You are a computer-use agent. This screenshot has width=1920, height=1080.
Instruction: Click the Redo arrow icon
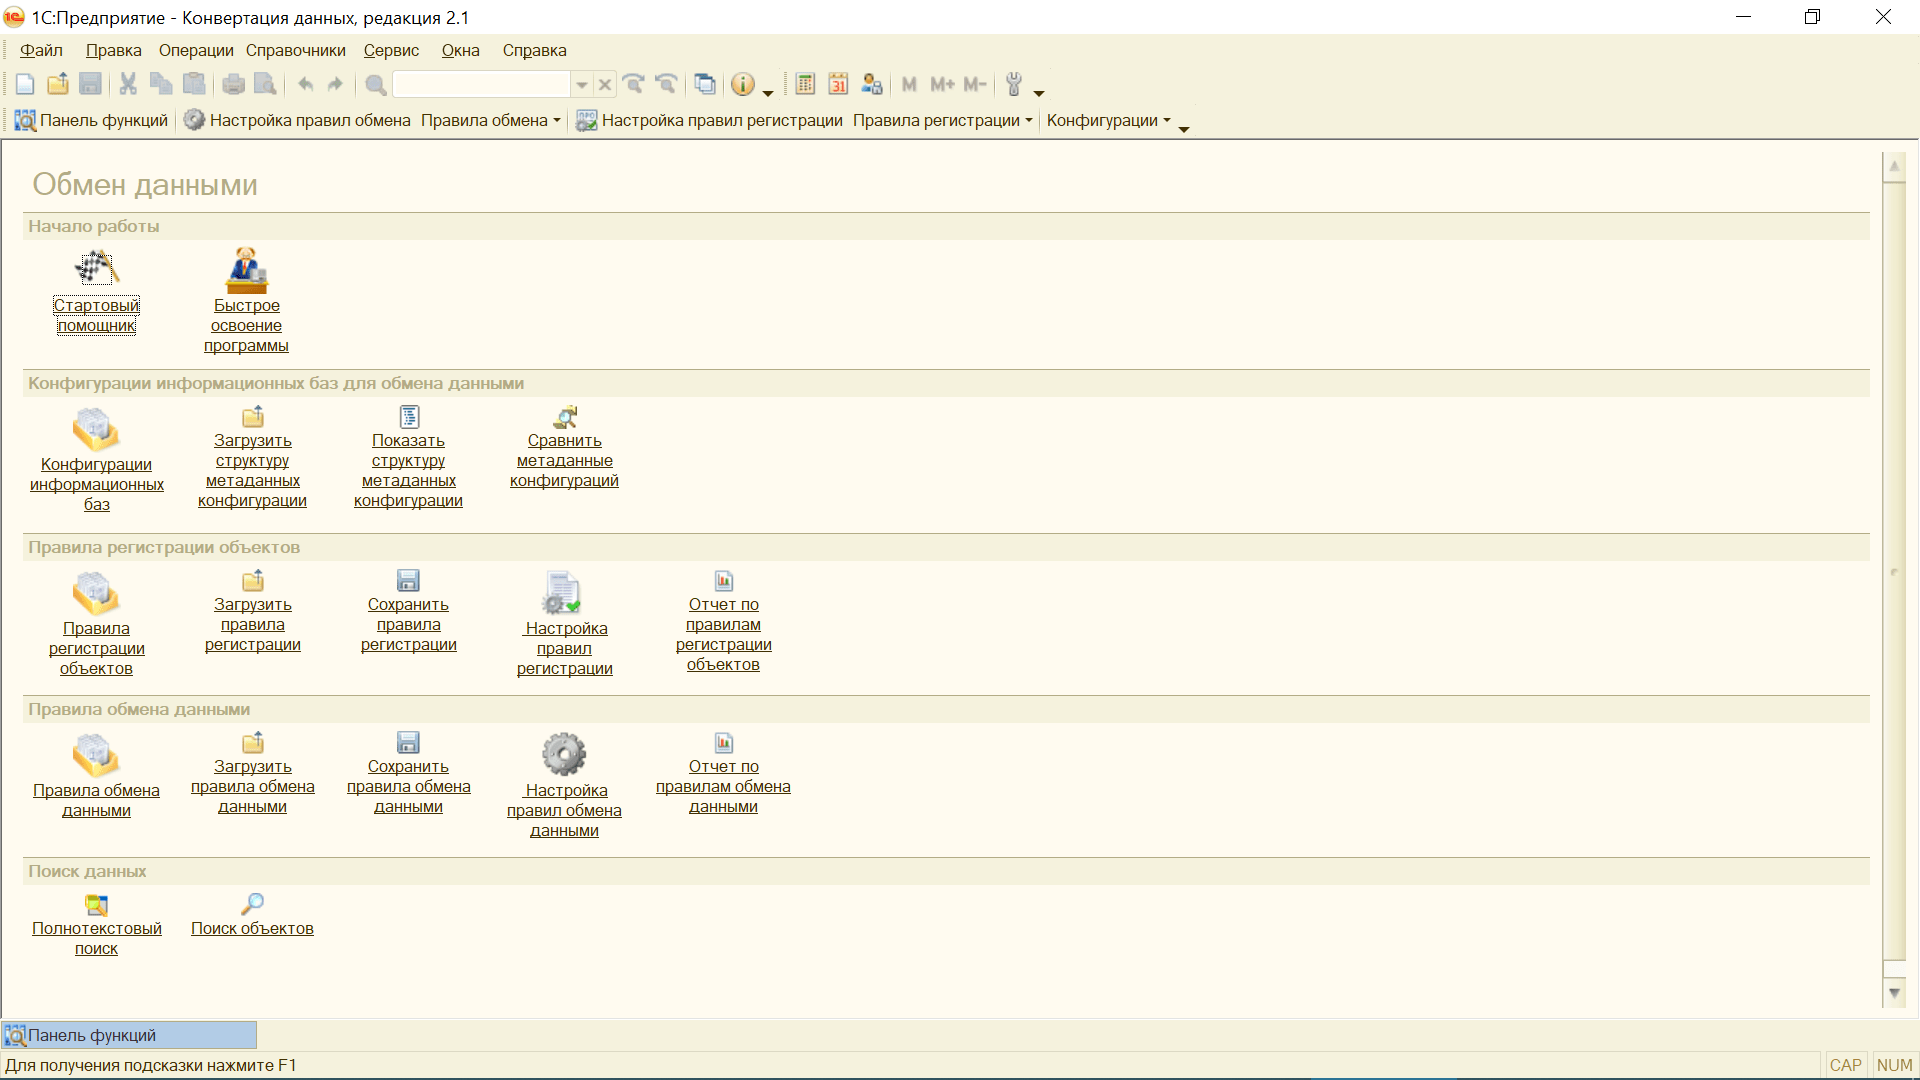coord(336,85)
